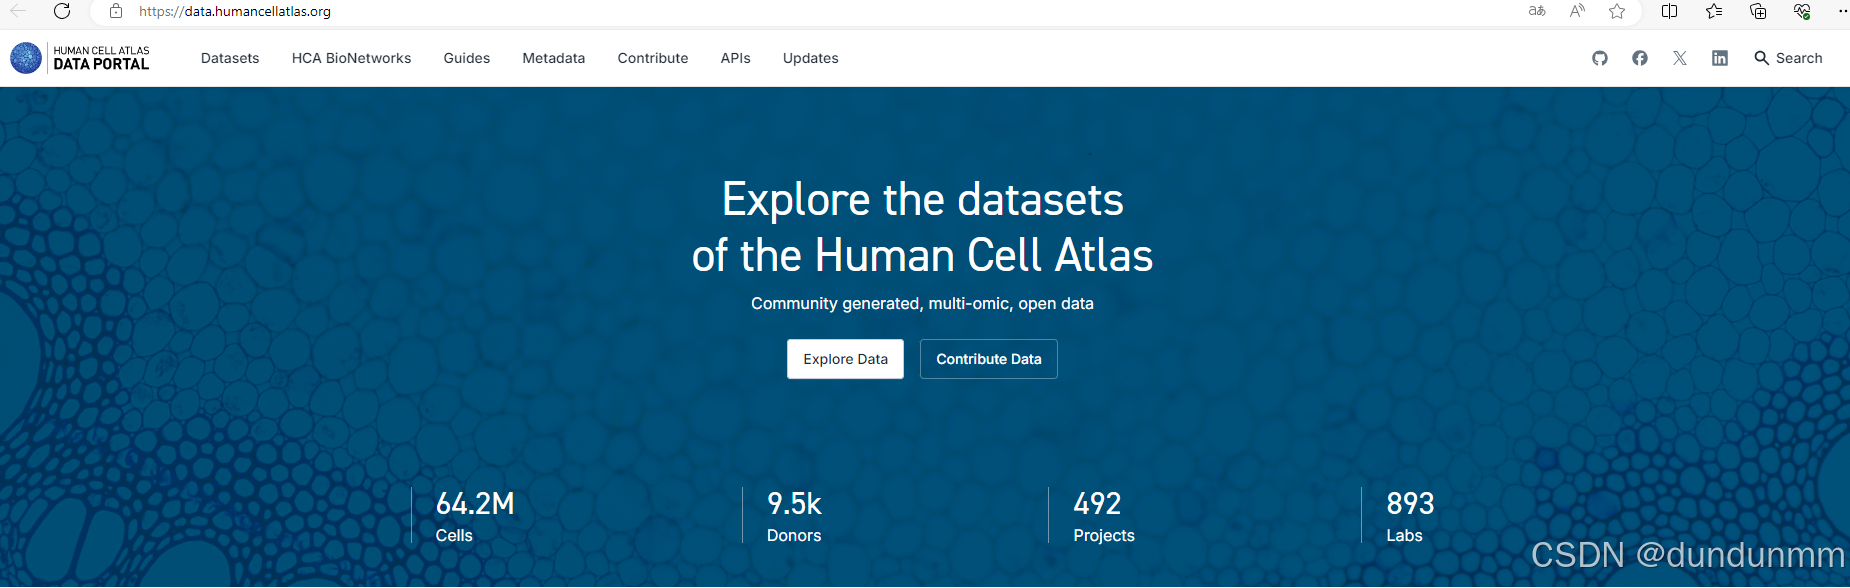Open the Human Cell Atlas GitHub page
Viewport: 1850px width, 588px height.
(x=1600, y=58)
